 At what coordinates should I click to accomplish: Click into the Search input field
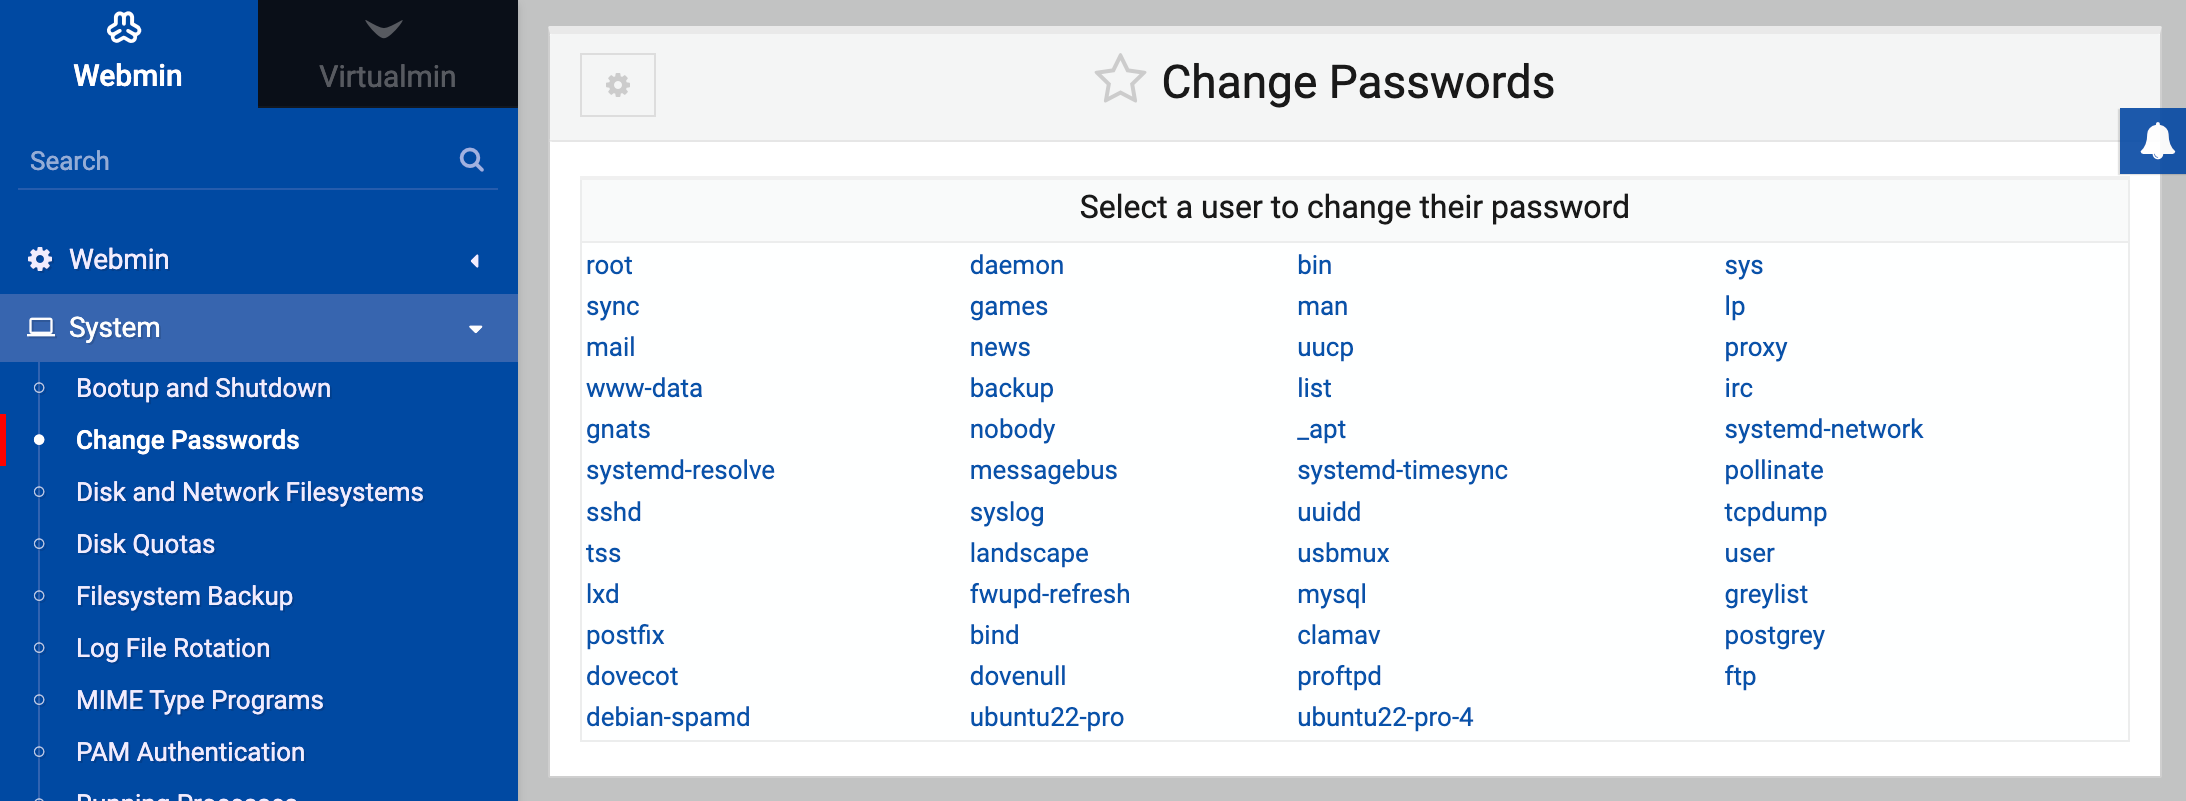[240, 160]
